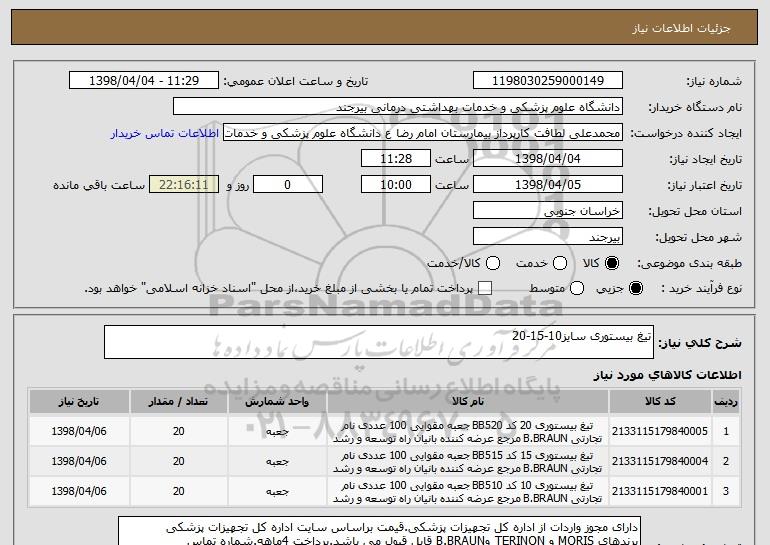
Task: Click the need number field 1198030259000149
Action: 548,81
